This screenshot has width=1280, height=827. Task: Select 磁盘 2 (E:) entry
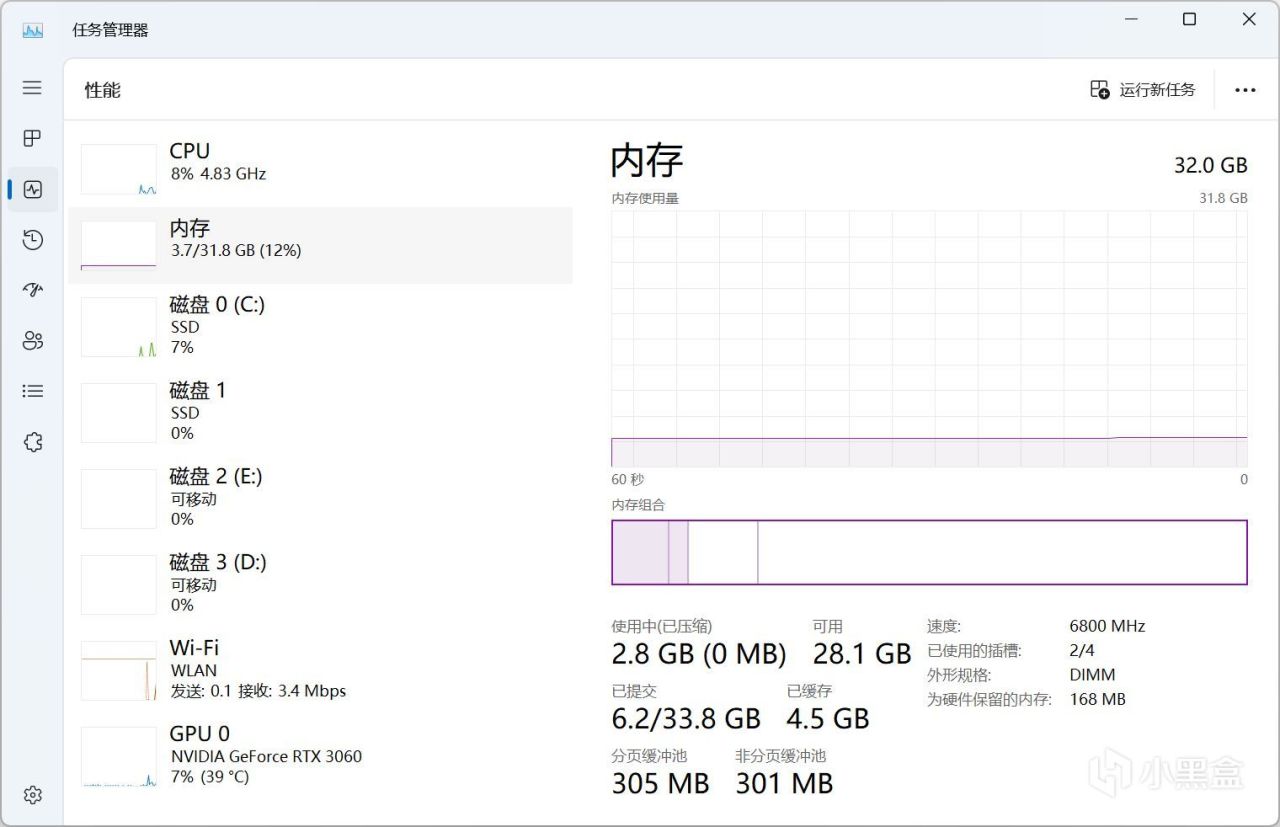320,498
